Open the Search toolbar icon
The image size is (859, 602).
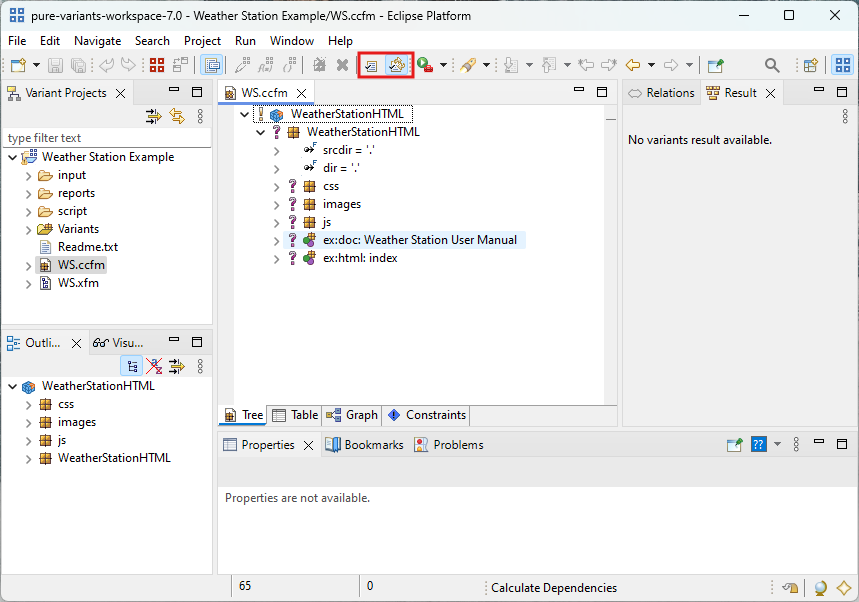point(772,64)
